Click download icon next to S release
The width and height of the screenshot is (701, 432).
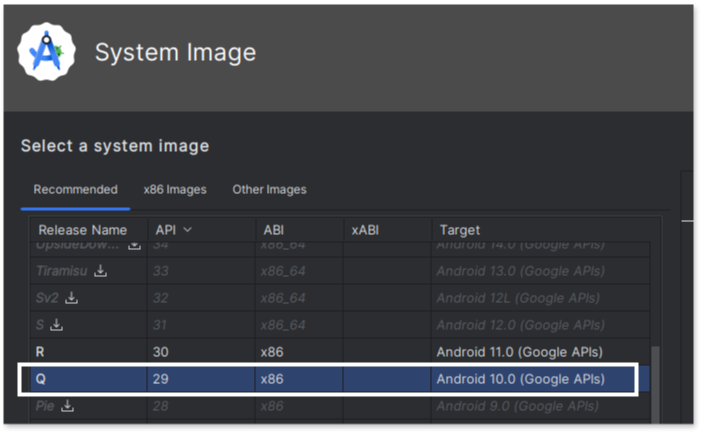57,325
